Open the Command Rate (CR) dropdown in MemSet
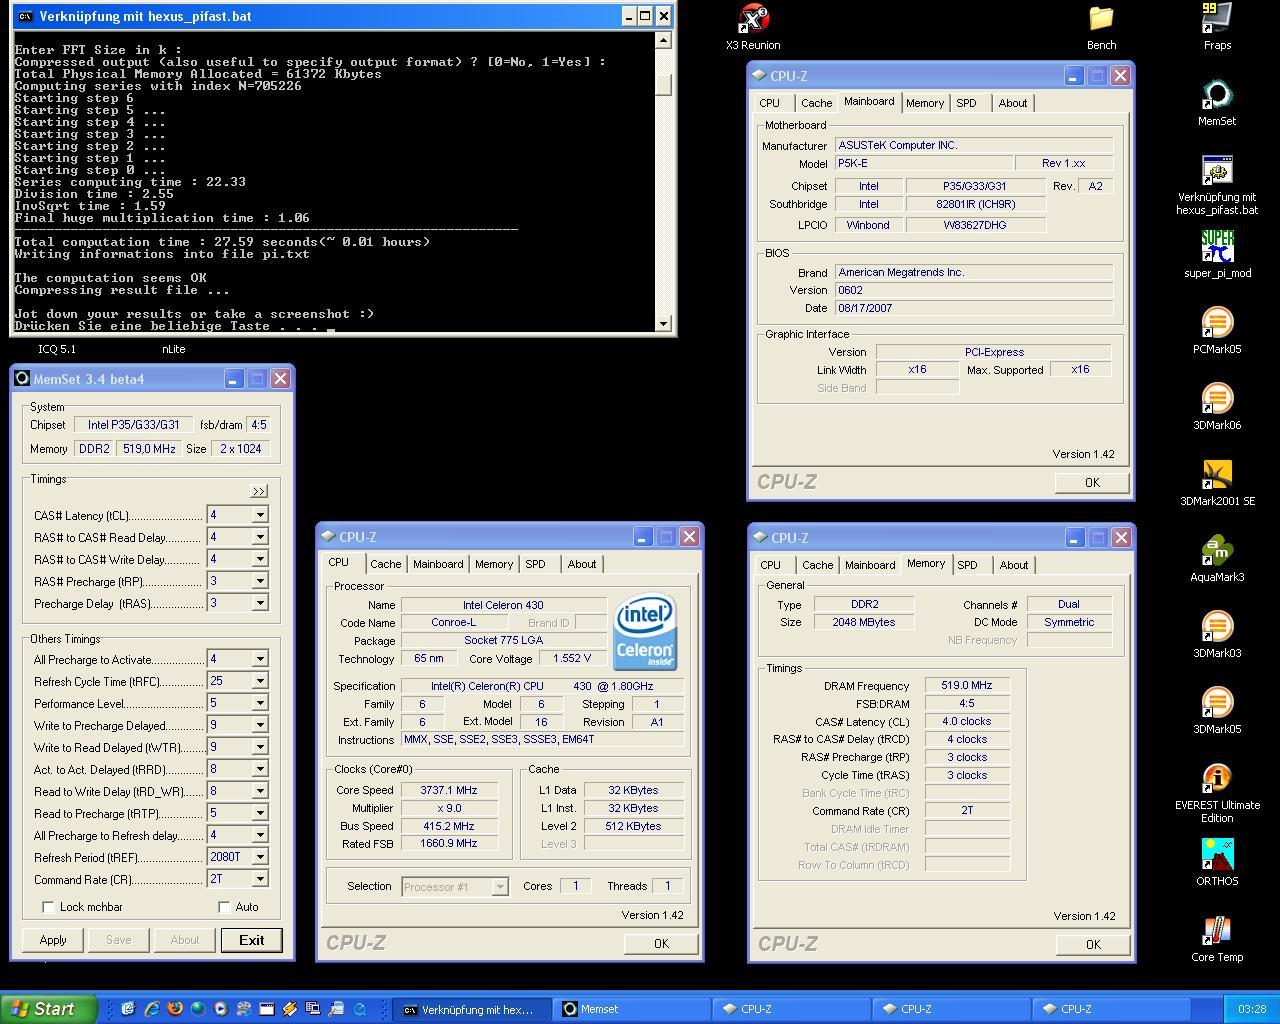This screenshot has width=1280, height=1024. 260,879
